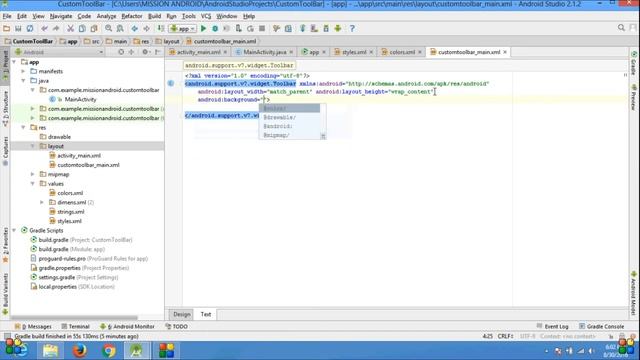640x360 pixels.
Task: Switch to the colors.xml editor tab
Action: 402,52
